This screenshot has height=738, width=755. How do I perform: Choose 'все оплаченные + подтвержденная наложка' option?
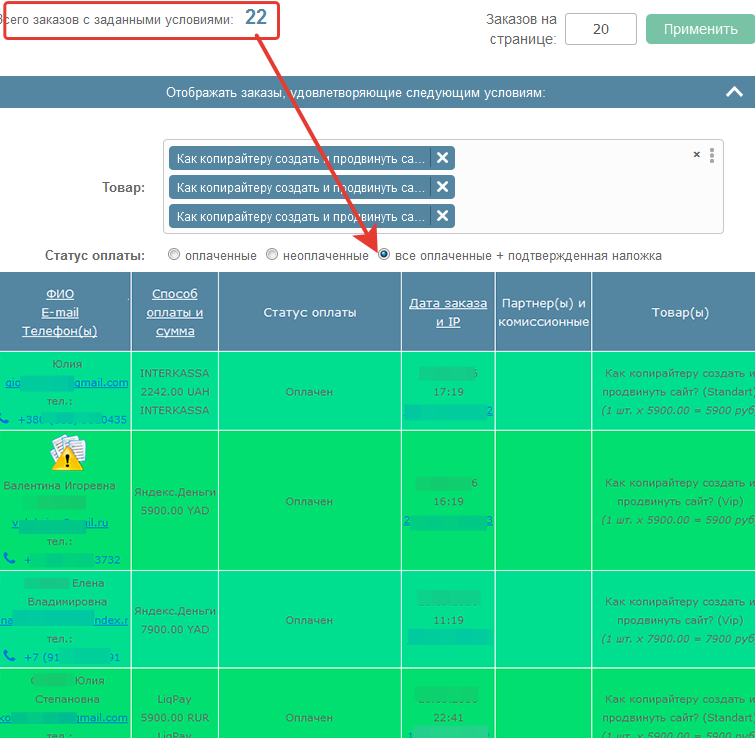tap(384, 255)
